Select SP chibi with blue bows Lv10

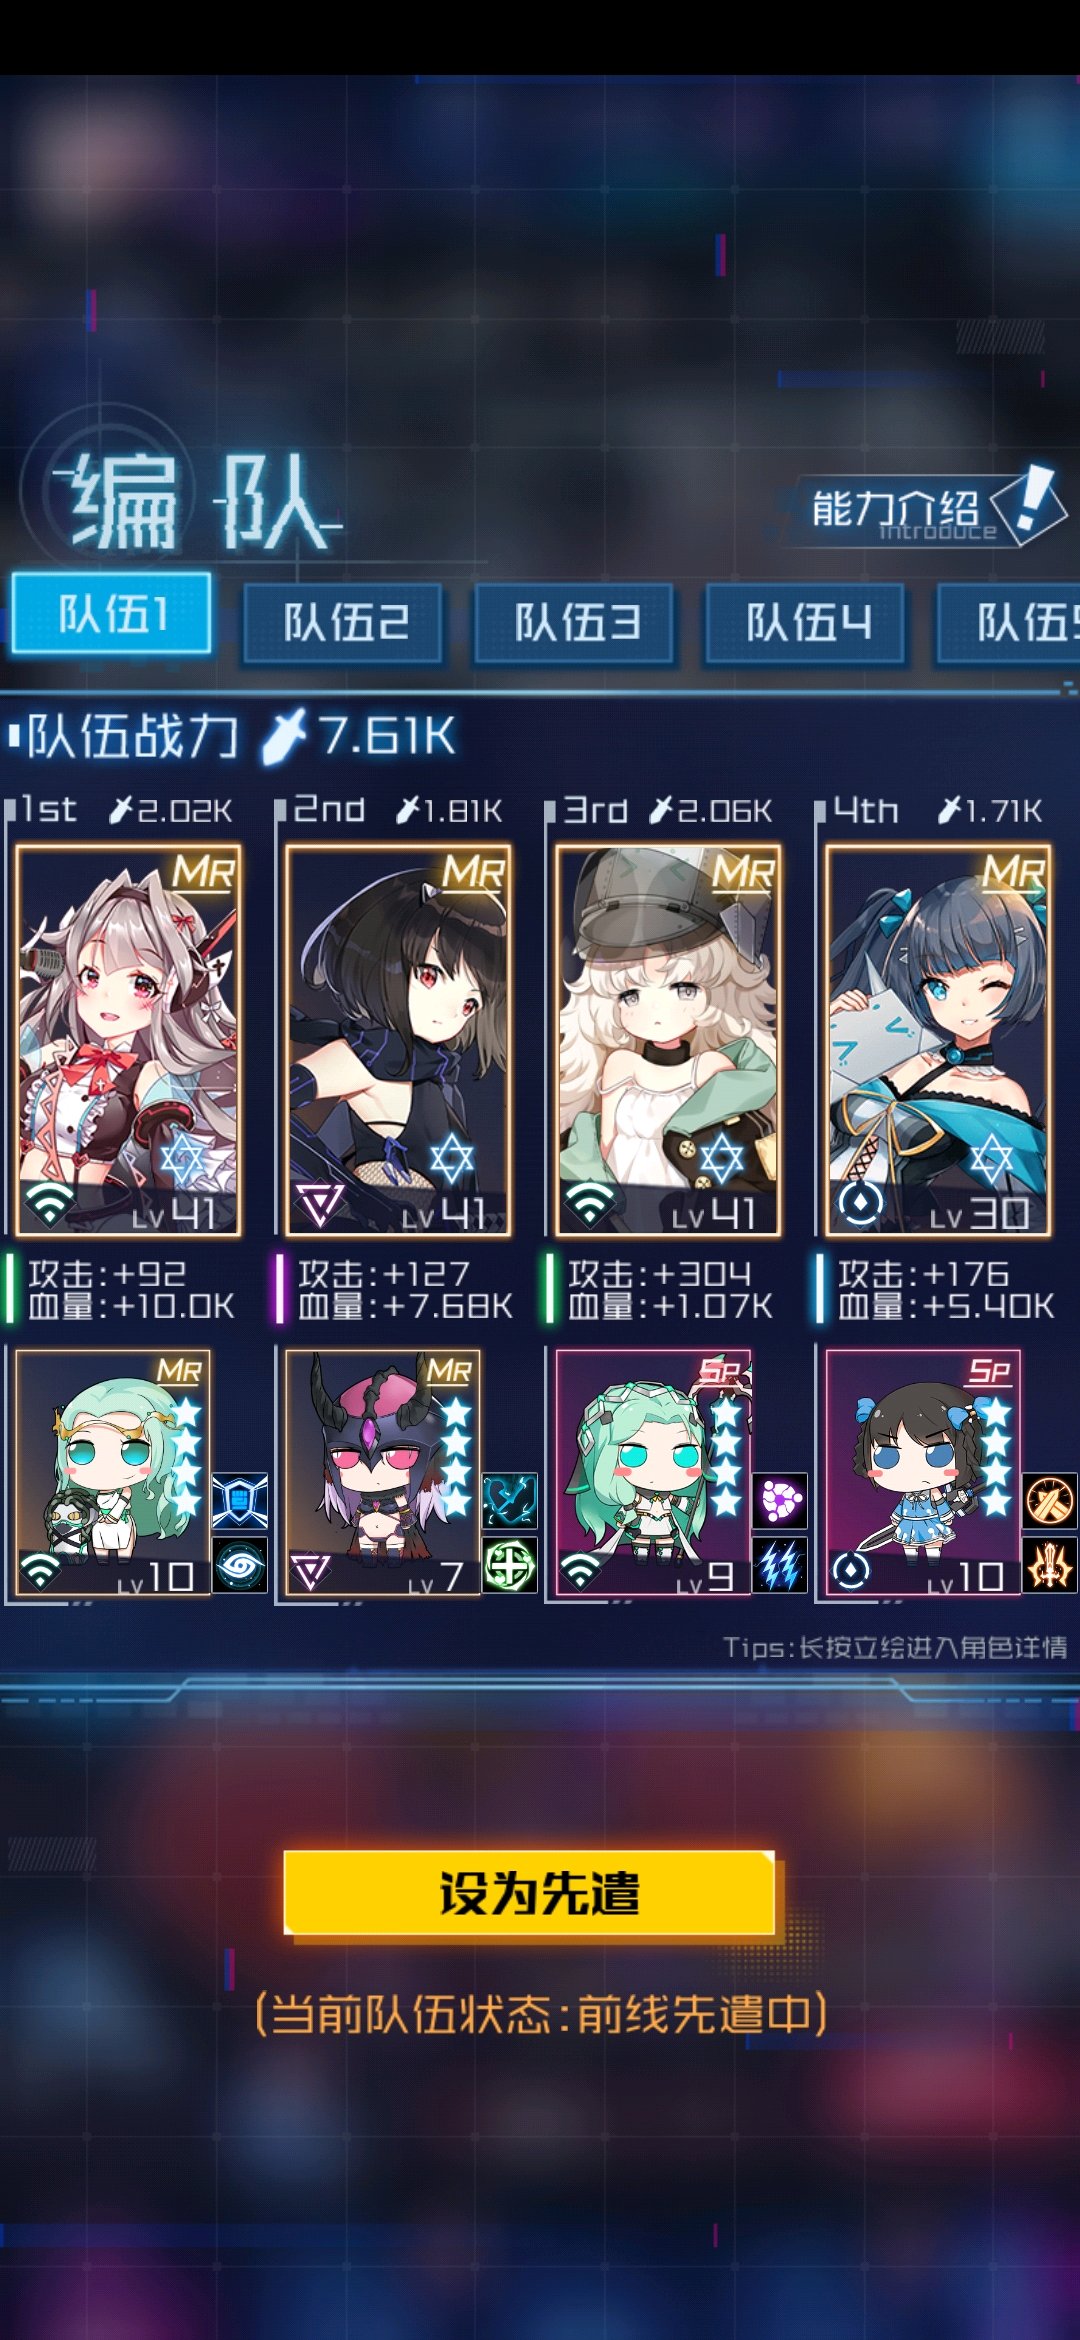tap(922, 1472)
